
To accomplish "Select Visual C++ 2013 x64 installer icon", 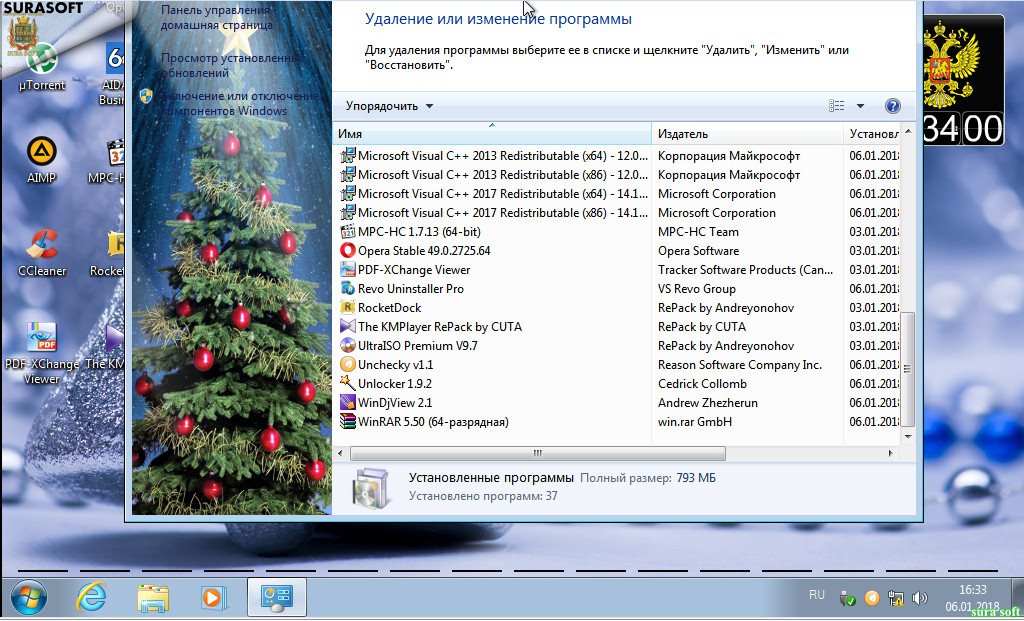I will [348, 155].
